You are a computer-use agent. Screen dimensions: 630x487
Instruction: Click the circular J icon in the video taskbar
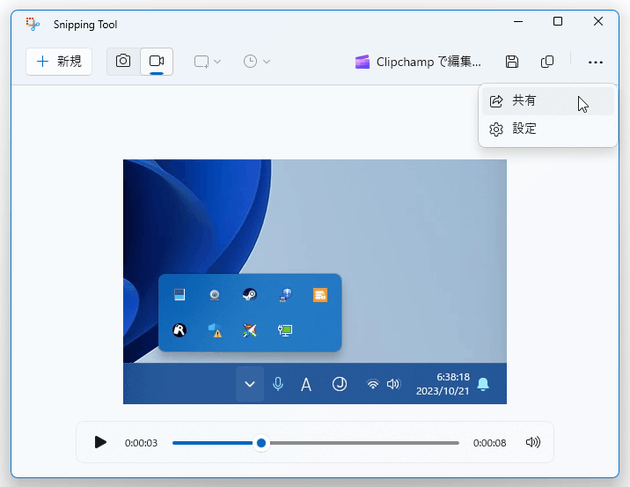pyautogui.click(x=340, y=384)
